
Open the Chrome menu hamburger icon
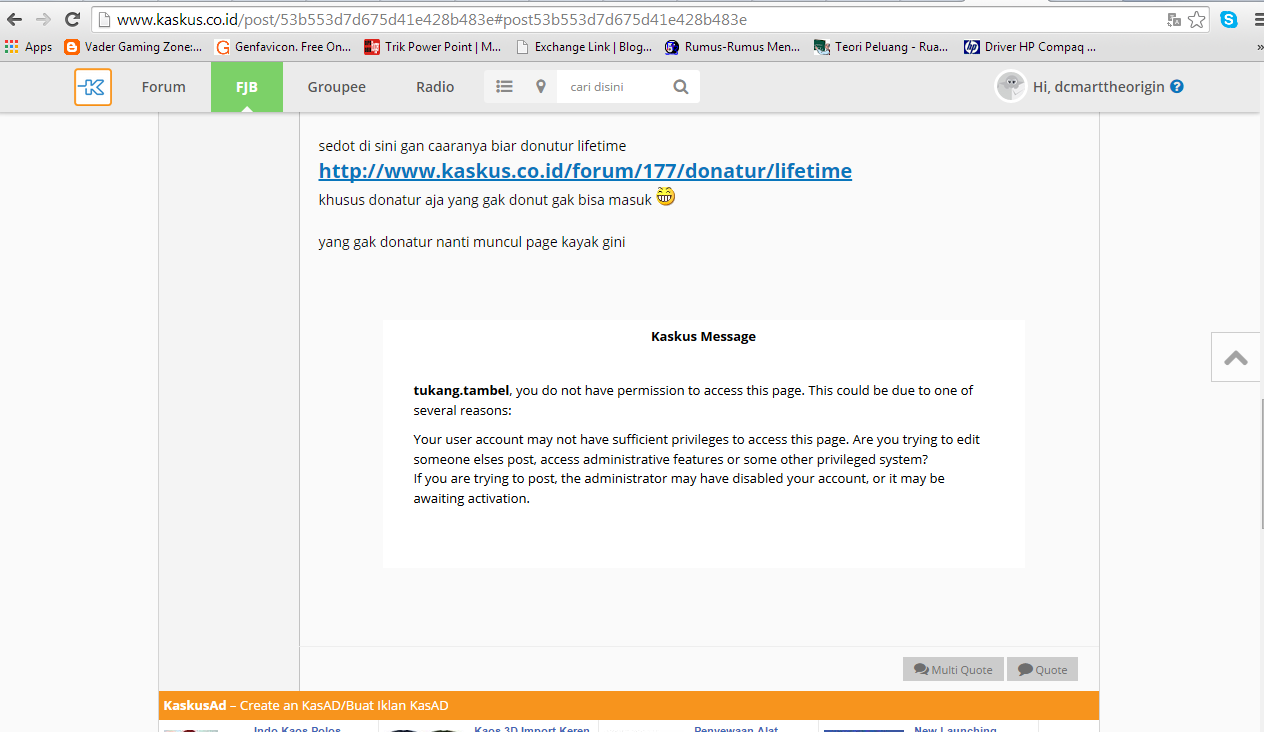(1257, 19)
